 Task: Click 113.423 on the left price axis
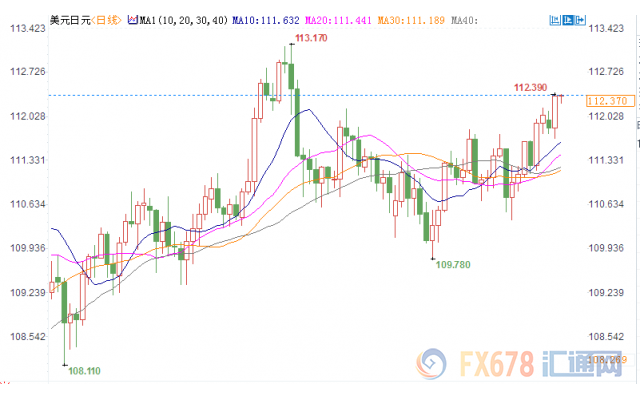click(x=28, y=28)
